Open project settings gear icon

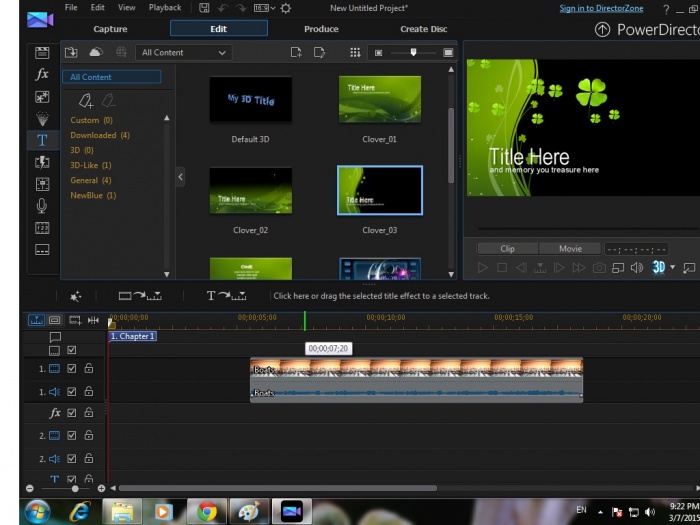pyautogui.click(x=286, y=8)
